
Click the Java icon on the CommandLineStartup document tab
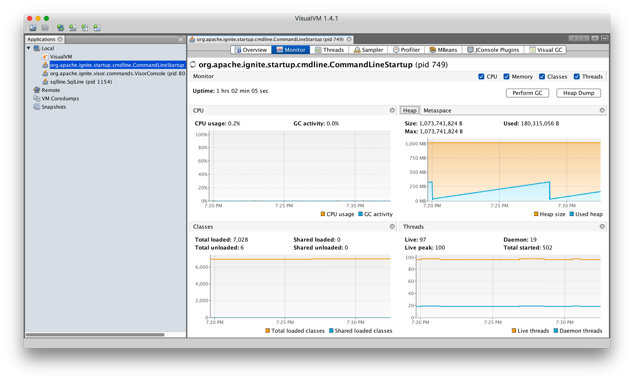coord(192,39)
